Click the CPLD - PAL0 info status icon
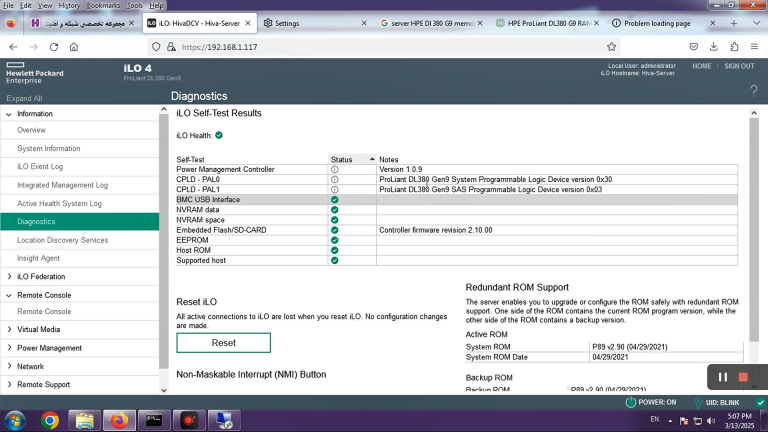The image size is (768, 432). click(335, 179)
